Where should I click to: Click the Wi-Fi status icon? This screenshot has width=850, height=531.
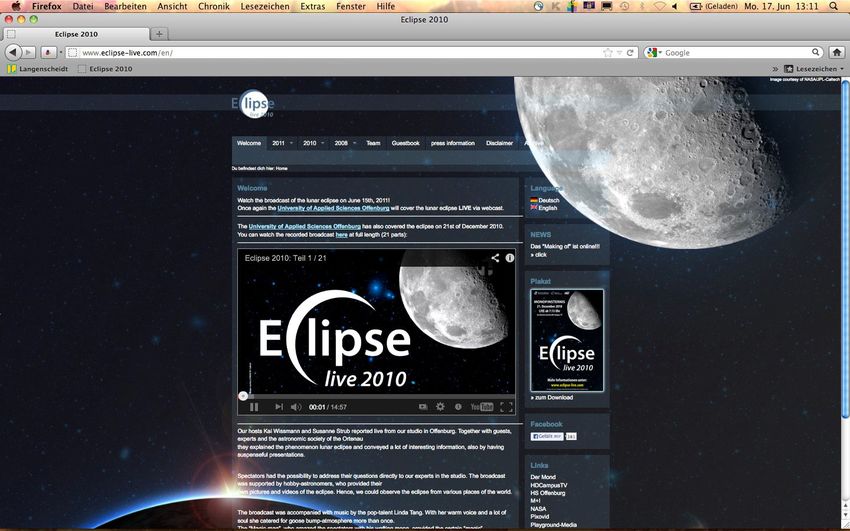(660, 7)
